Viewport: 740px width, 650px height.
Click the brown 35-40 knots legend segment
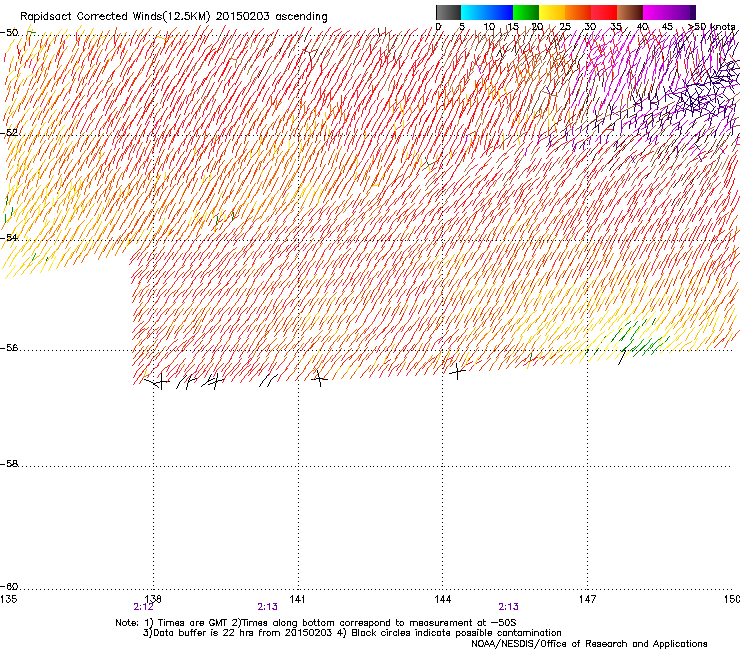[x=630, y=12]
